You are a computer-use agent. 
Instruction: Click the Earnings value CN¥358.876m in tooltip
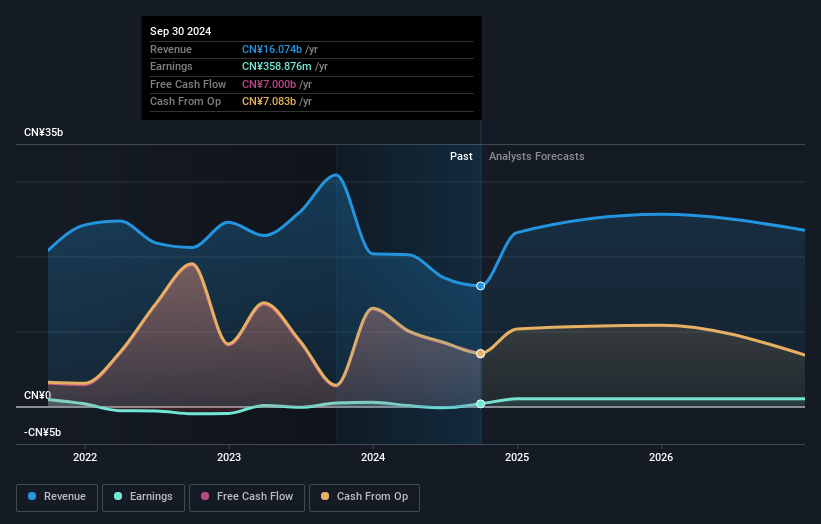276,66
